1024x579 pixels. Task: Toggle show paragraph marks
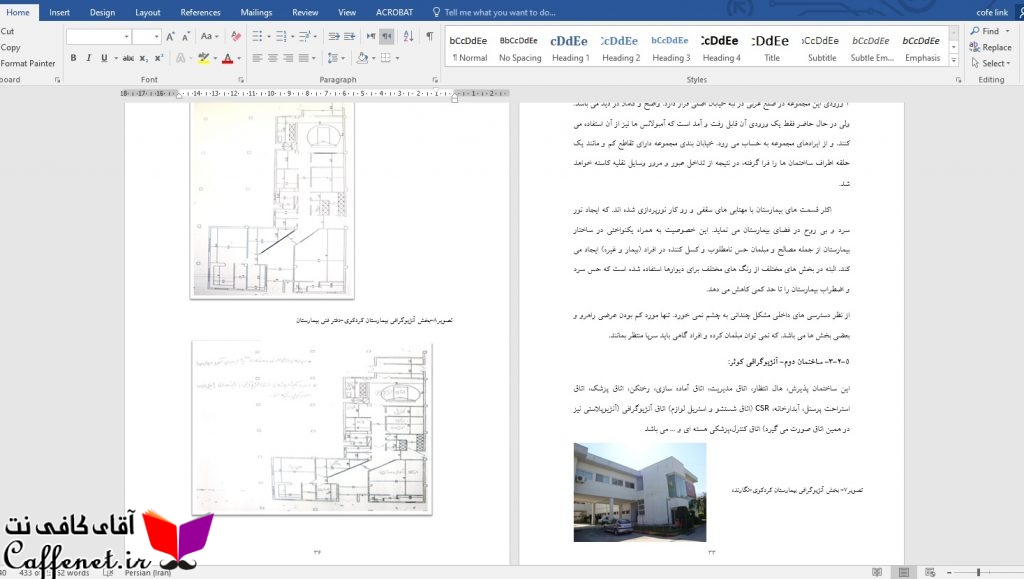point(430,37)
